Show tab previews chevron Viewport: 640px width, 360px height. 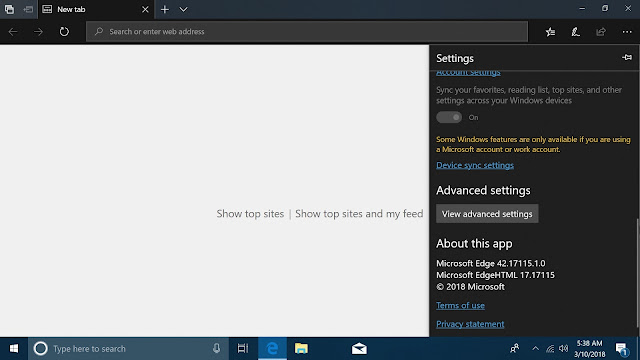183,9
